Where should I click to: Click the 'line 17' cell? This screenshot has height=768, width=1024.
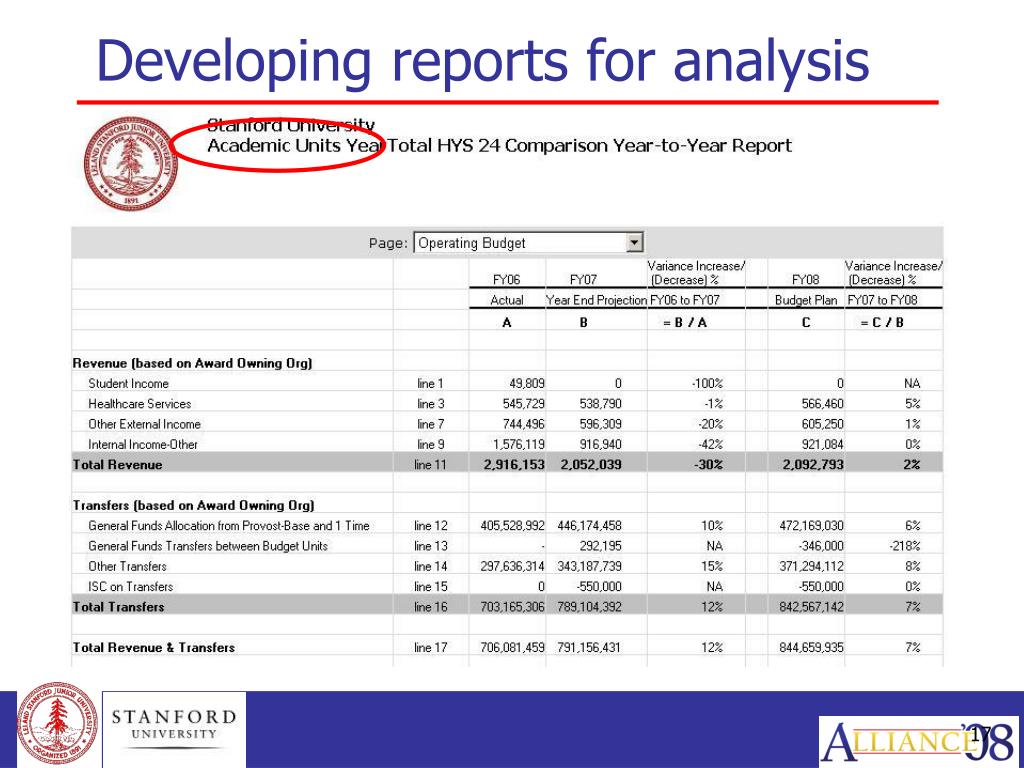point(431,648)
